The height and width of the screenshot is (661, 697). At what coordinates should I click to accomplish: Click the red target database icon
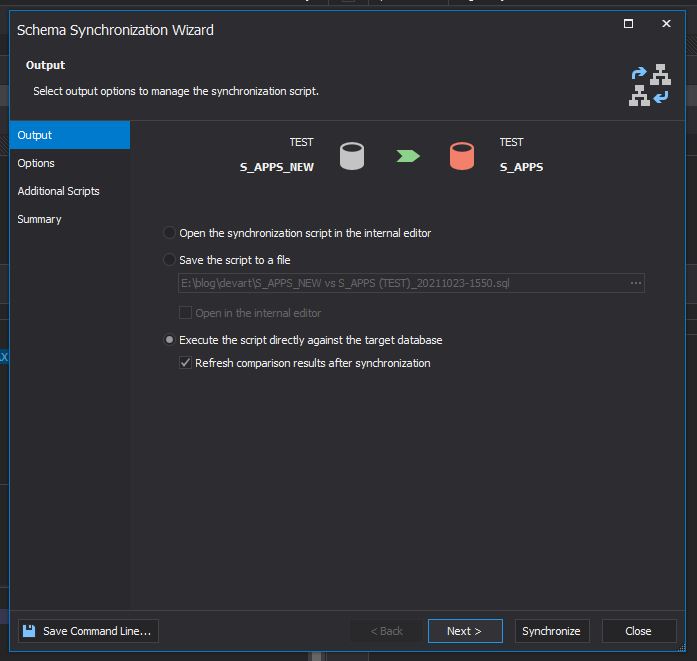tap(461, 156)
